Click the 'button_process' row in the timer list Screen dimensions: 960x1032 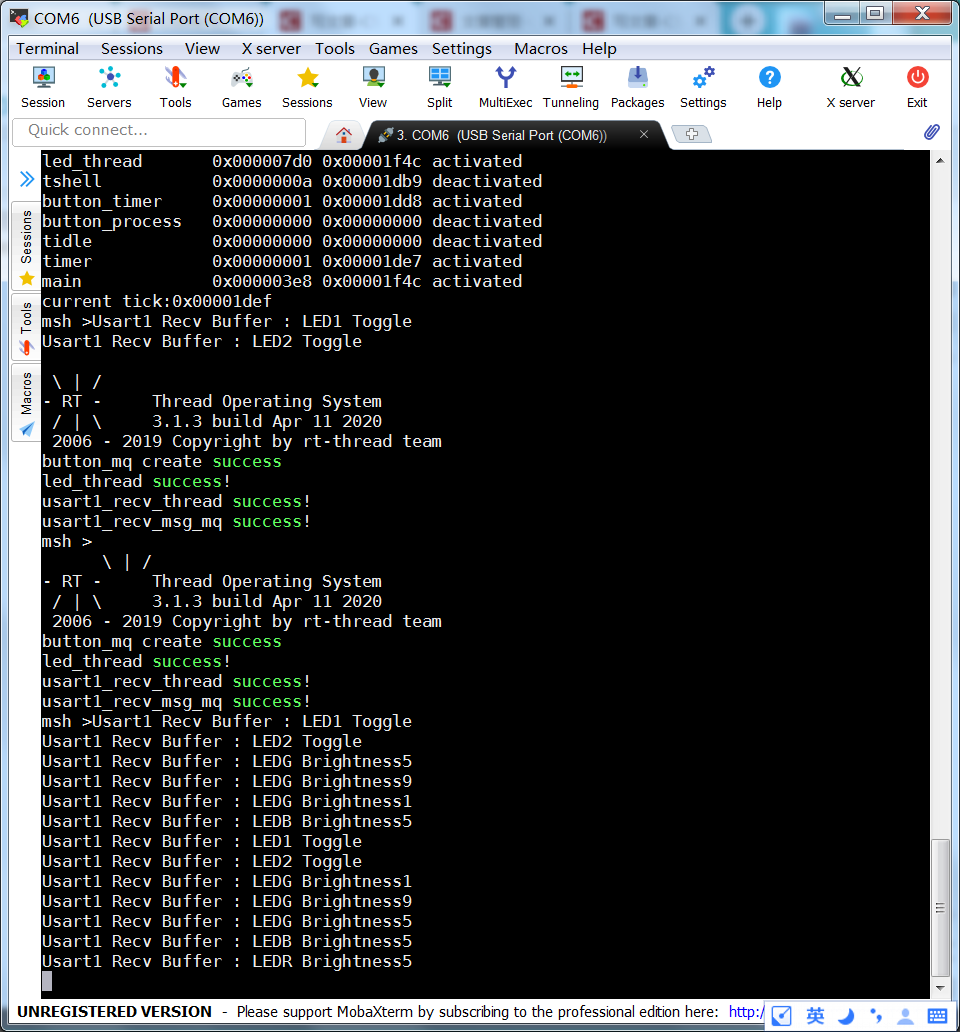pos(292,221)
